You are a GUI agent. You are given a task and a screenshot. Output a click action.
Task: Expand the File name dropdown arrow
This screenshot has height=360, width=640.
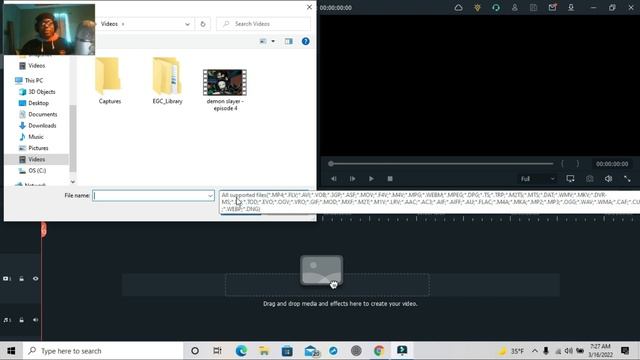coord(210,196)
